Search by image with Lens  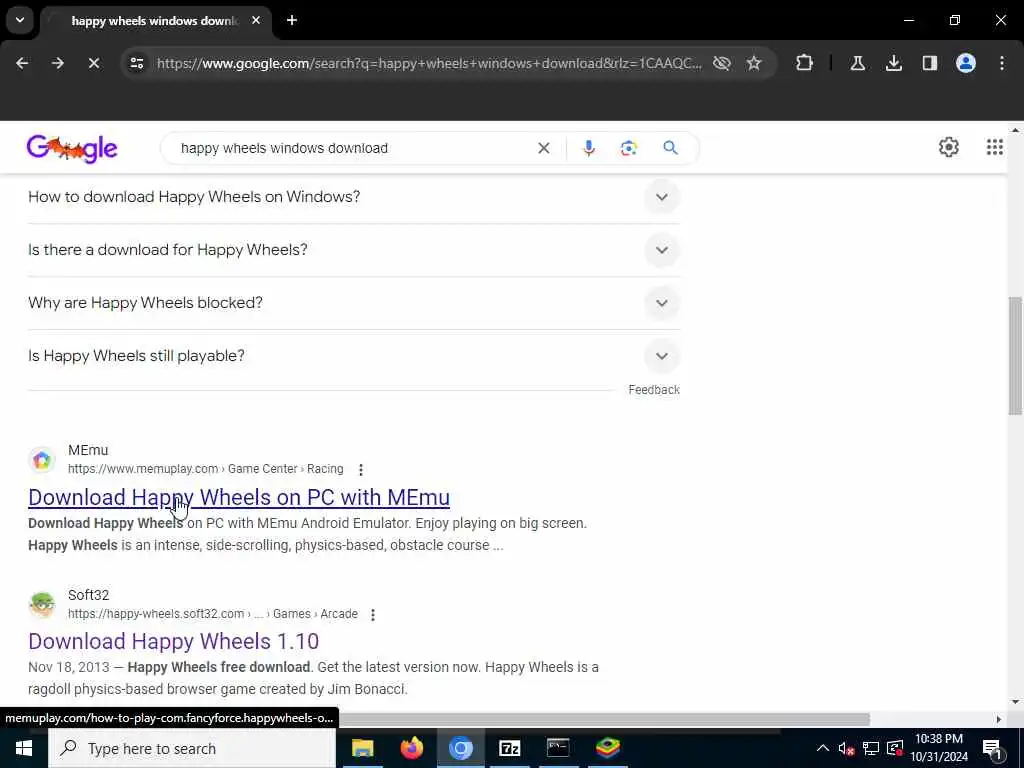click(x=628, y=148)
